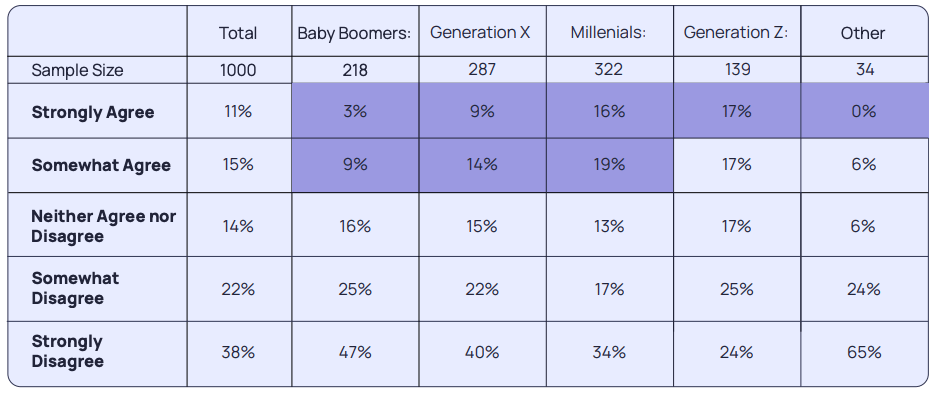Select the 65% Strongly Disagree Other cell

click(864, 352)
